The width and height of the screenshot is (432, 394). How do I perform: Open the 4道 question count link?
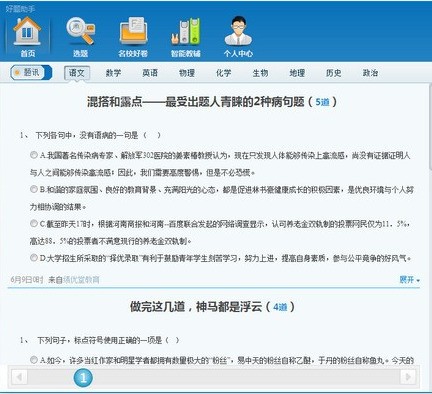tap(280, 307)
